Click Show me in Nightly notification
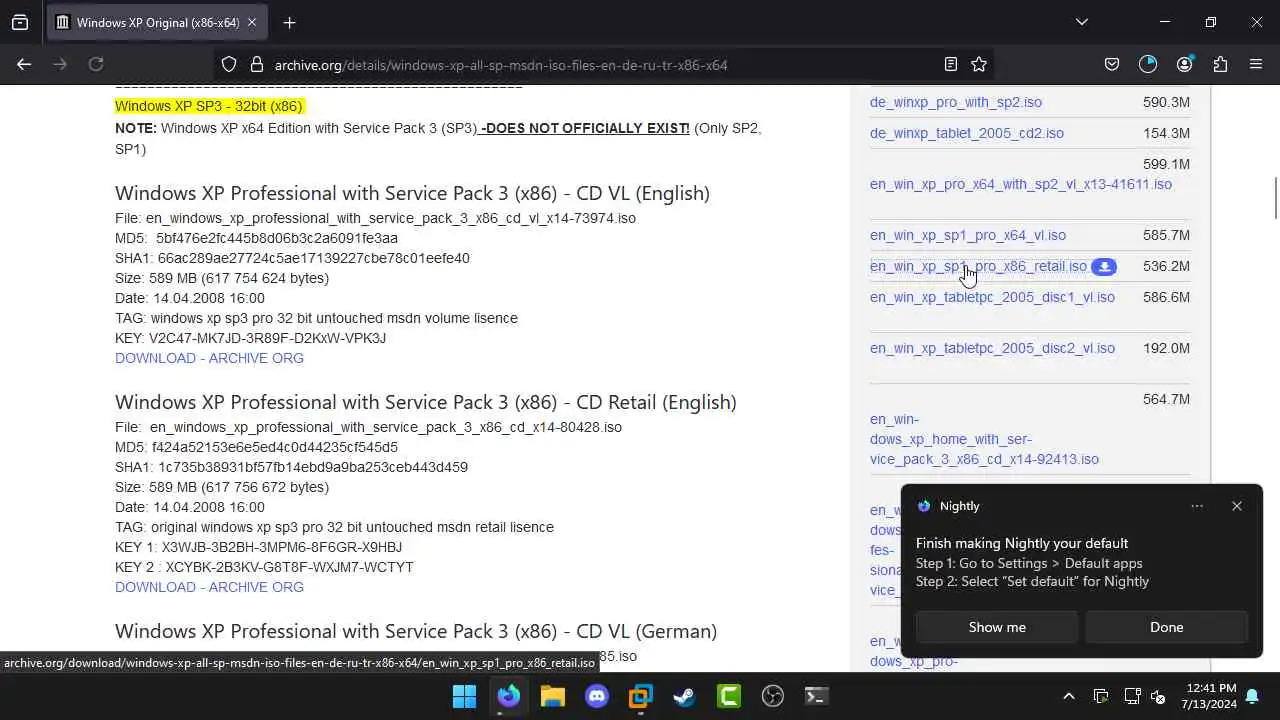 (997, 627)
